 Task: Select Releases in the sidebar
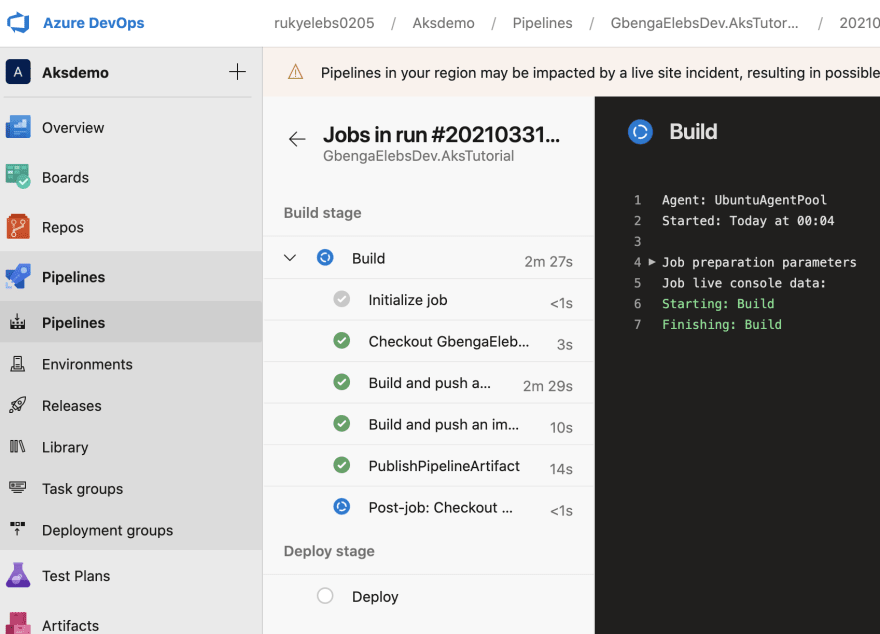tap(71, 406)
